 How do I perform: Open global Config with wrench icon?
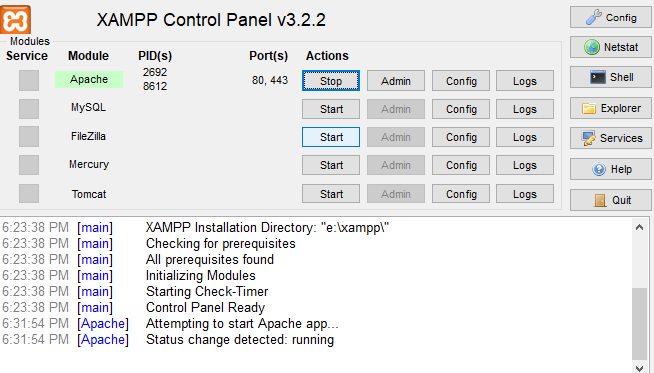point(611,18)
